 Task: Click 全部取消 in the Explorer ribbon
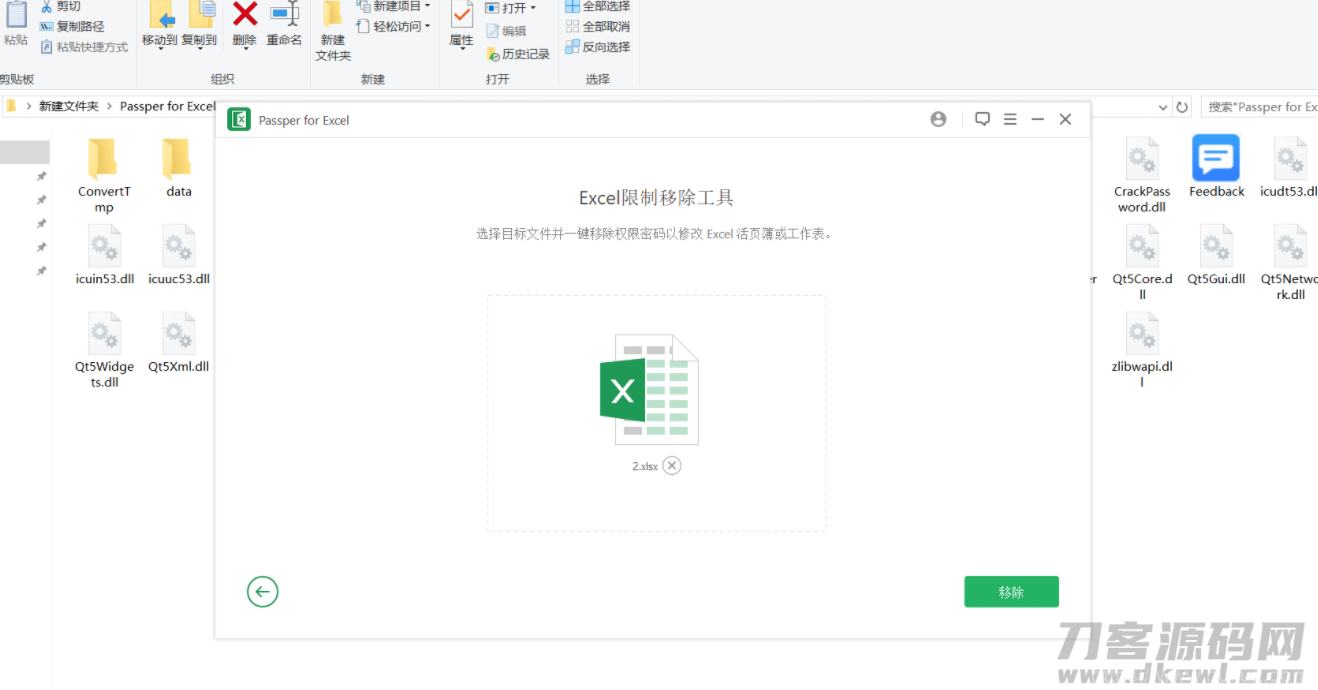tap(598, 27)
